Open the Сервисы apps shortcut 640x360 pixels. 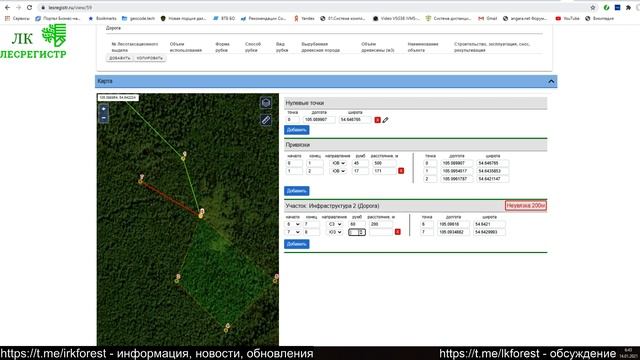[x=17, y=18]
